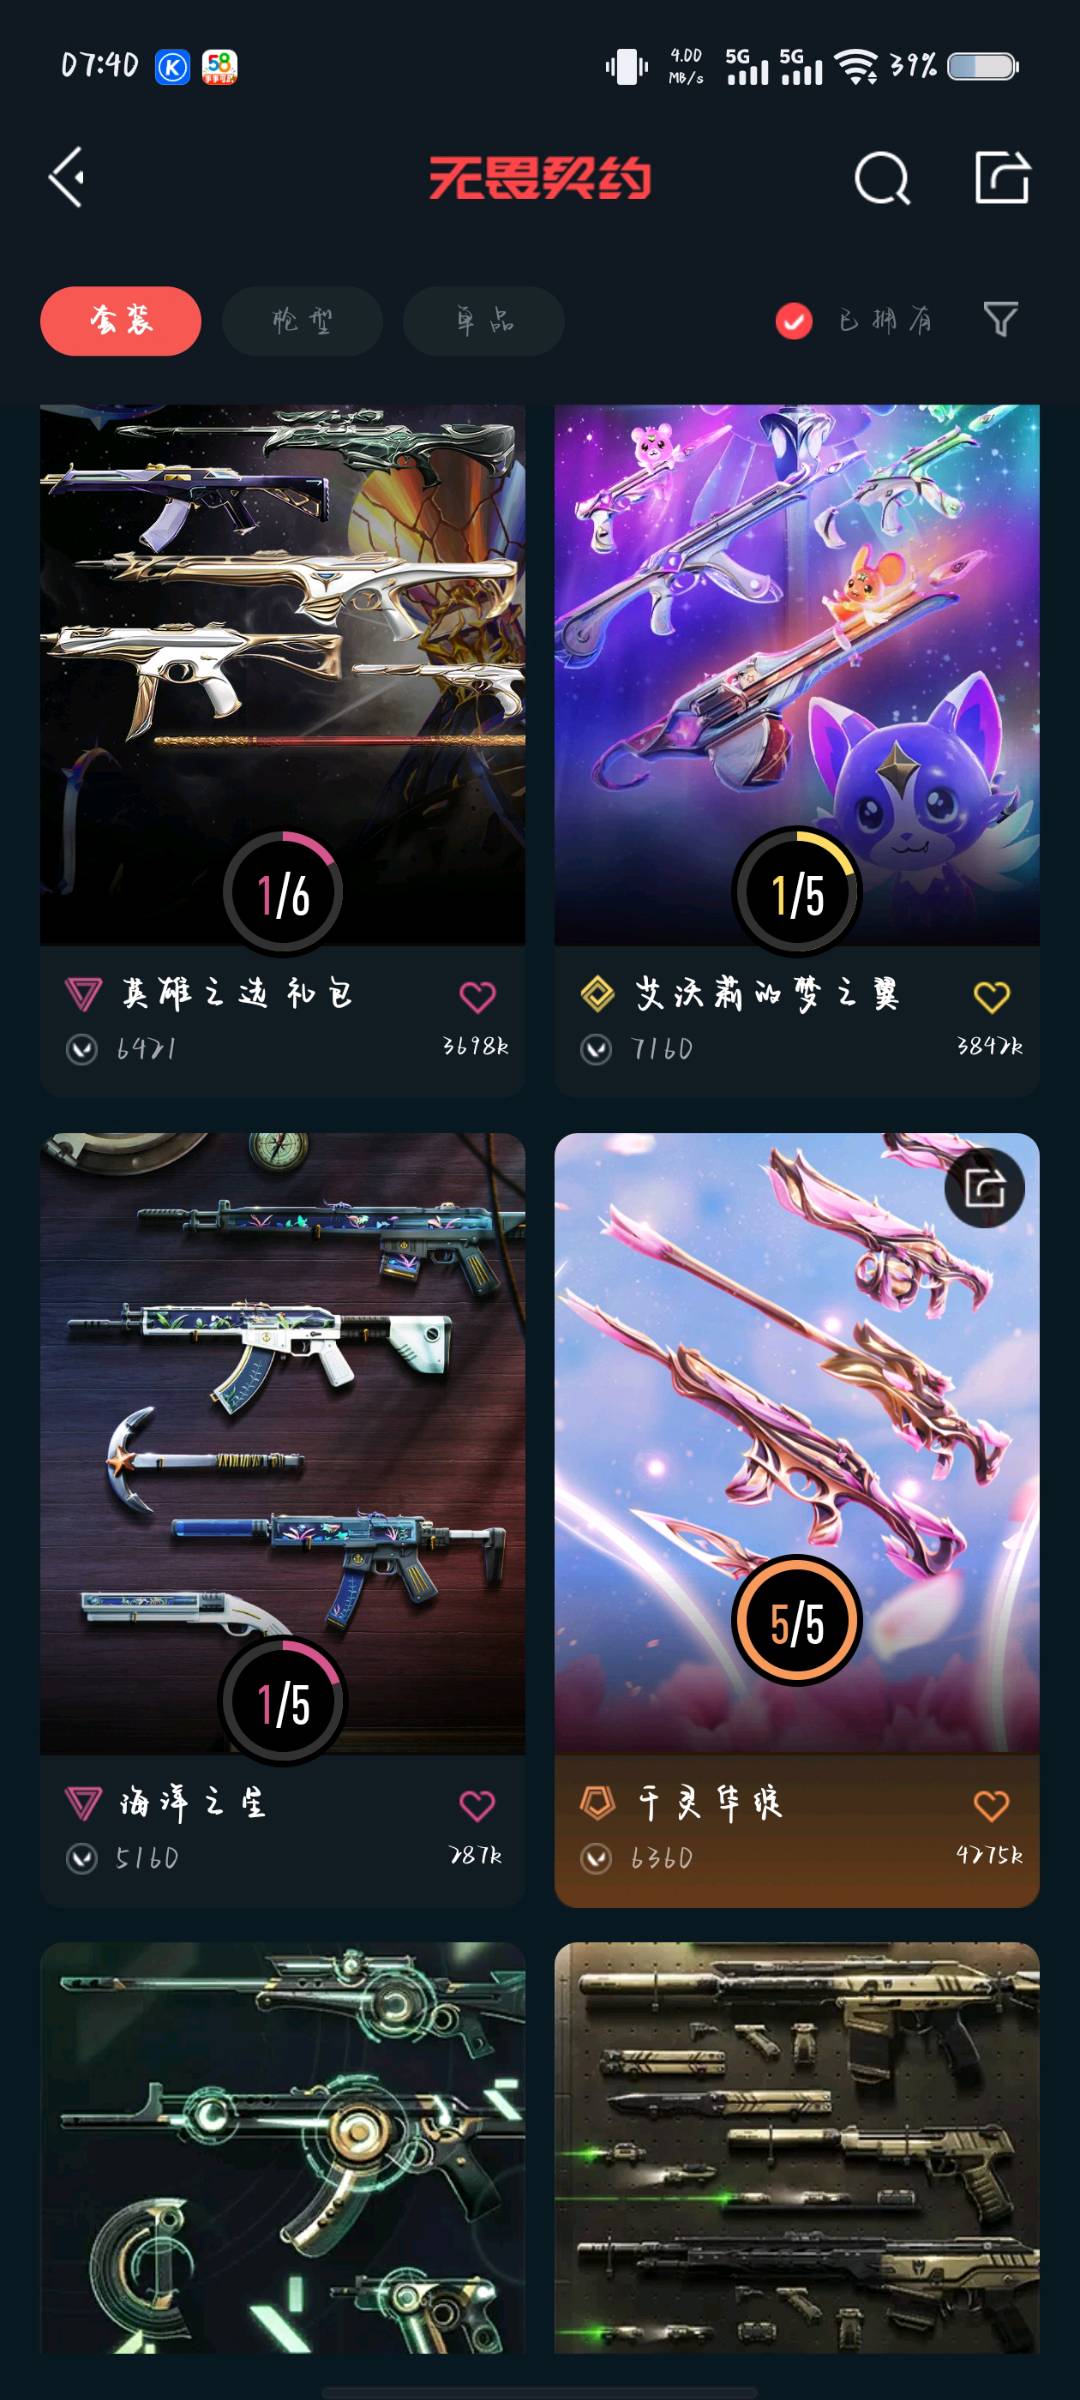Tap the share icon in header
The height and width of the screenshot is (2400, 1080).
pyautogui.click(x=1002, y=178)
